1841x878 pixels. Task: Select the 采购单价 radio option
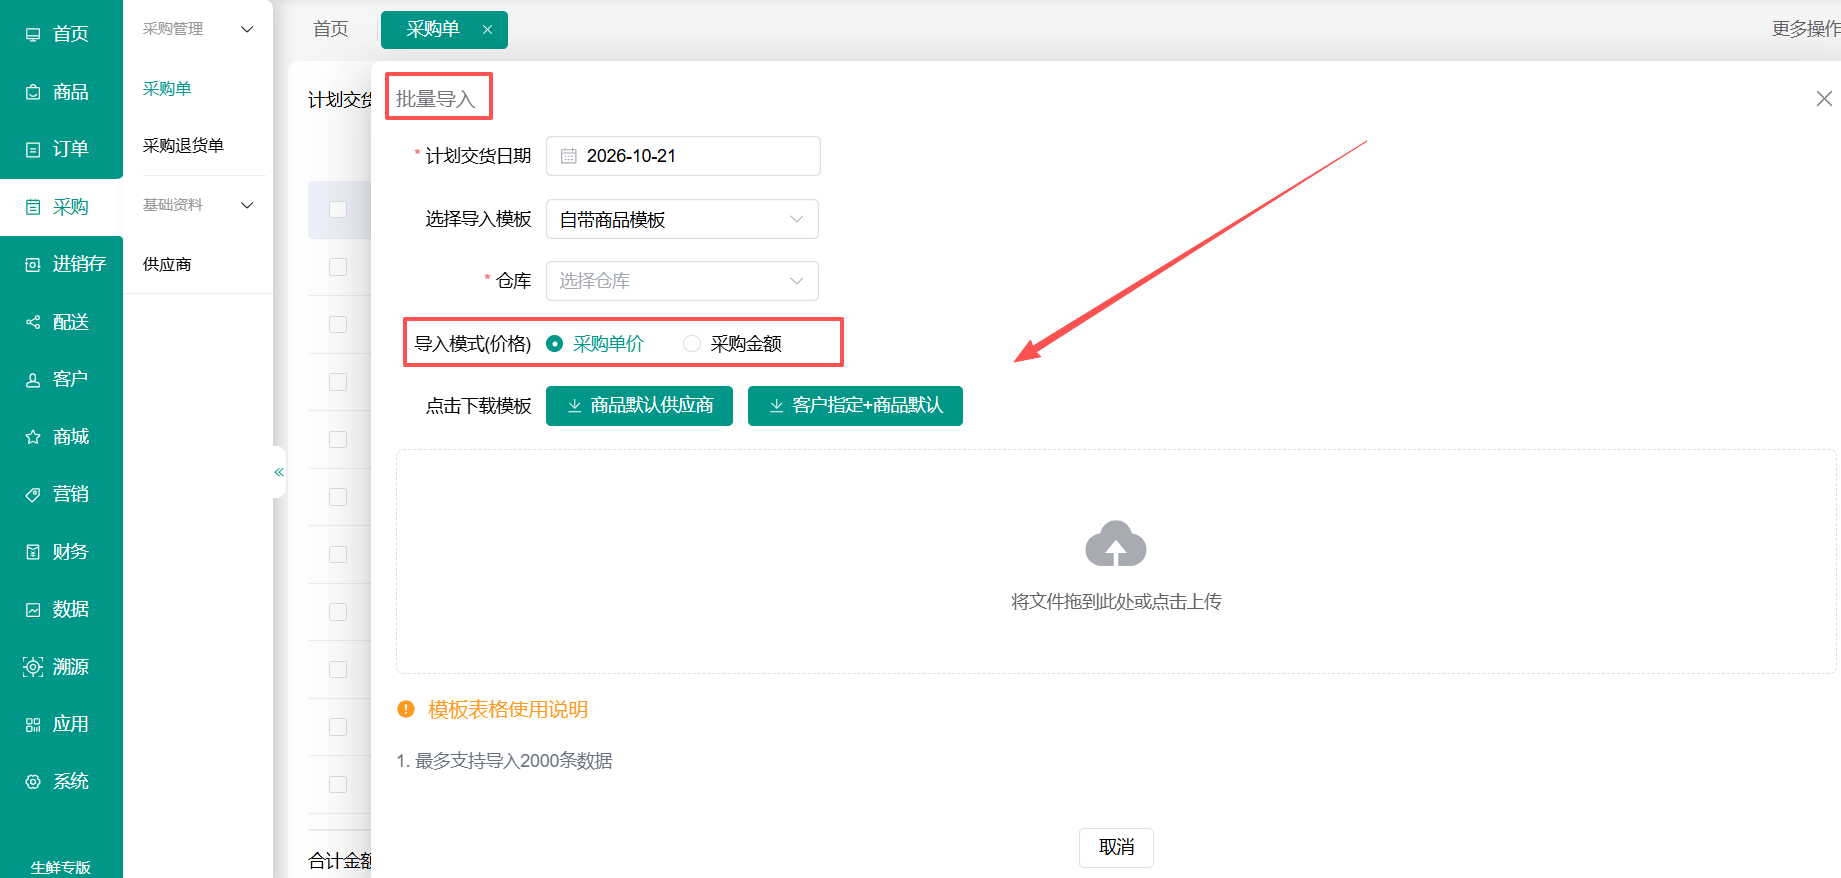(595, 344)
